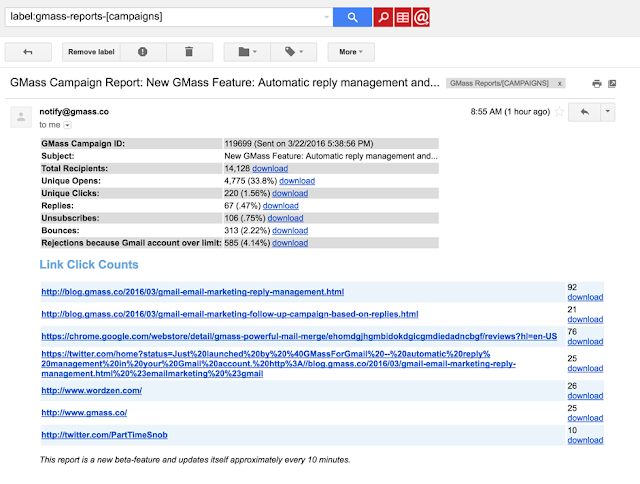Print the conversation
The height and width of the screenshot is (484, 640).
pos(597,84)
